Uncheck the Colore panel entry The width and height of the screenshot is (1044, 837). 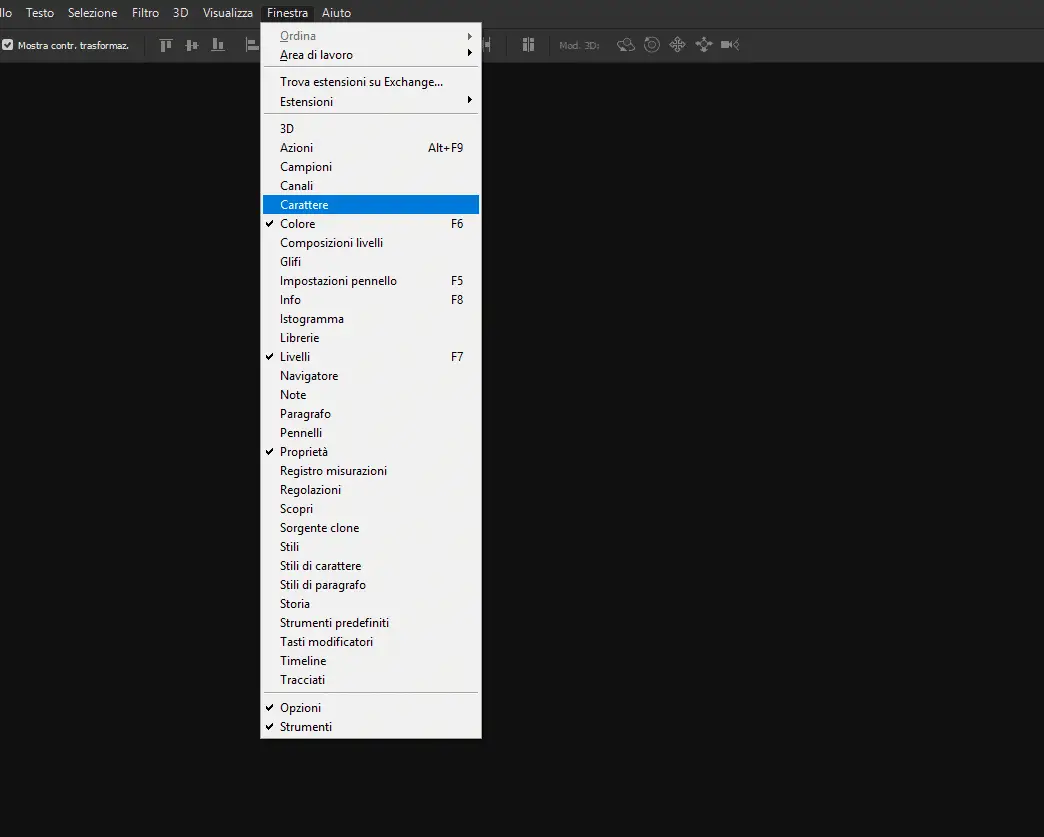371,224
